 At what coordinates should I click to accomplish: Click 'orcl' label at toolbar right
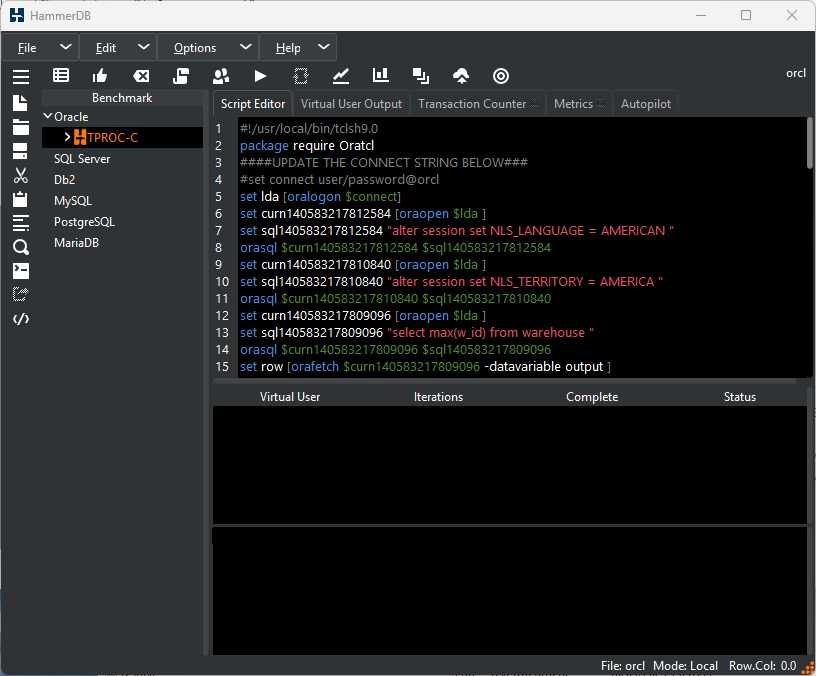click(x=796, y=73)
